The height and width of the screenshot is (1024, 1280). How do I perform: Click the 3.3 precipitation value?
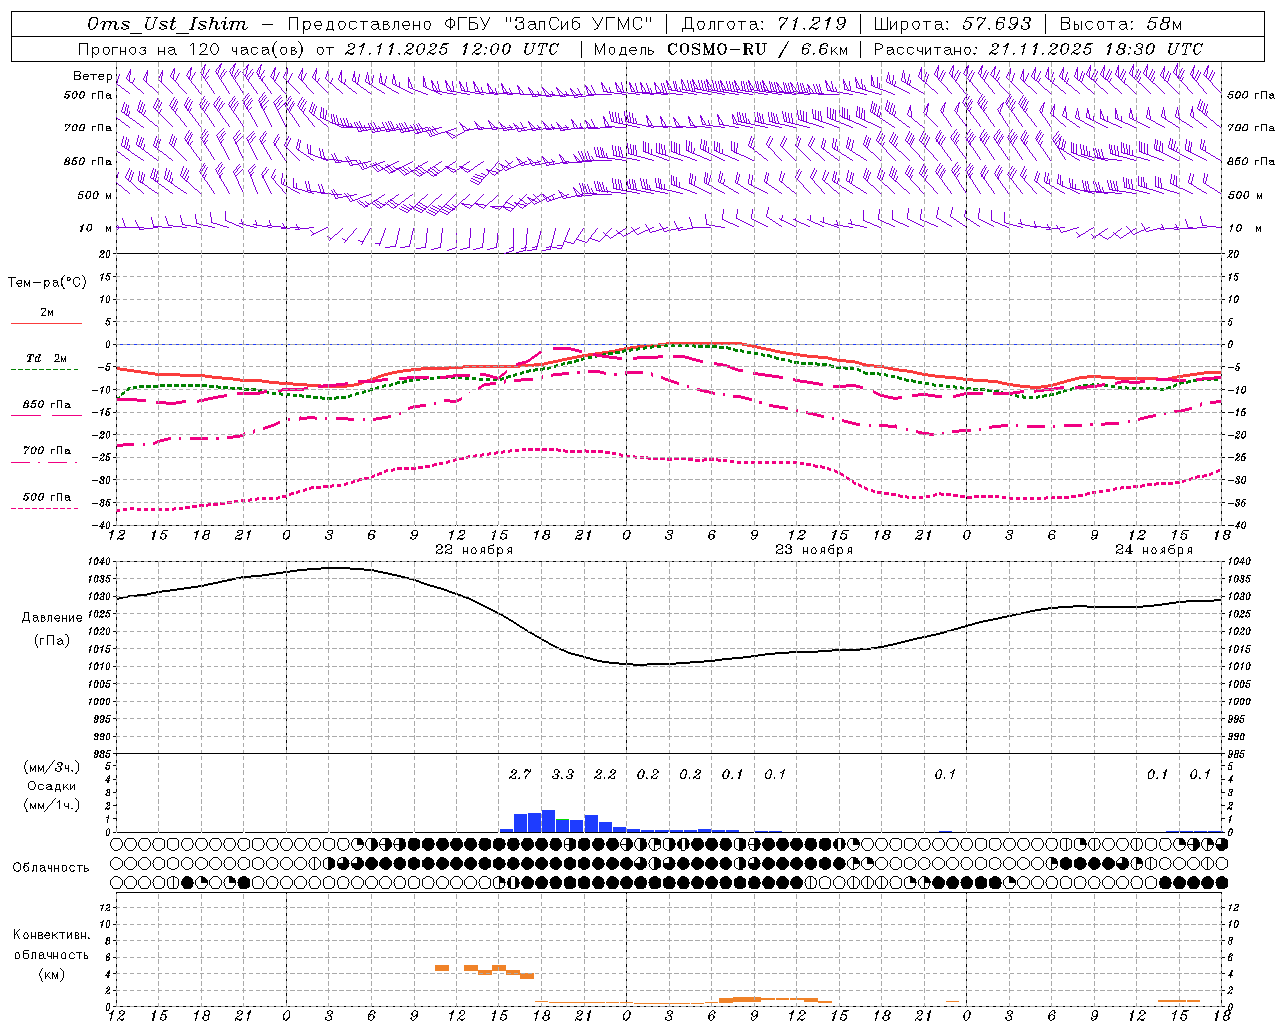(563, 774)
